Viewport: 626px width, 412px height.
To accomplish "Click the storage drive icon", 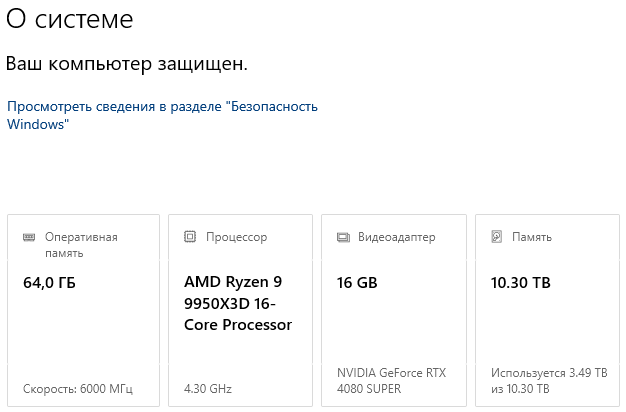I will pos(497,238).
